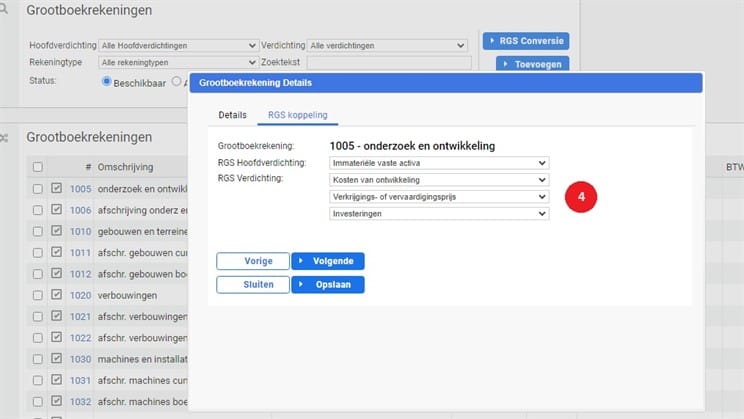
Task: Click the shuffle icon beside lower Grootboekrekeningen heading
Action: (x=4, y=138)
